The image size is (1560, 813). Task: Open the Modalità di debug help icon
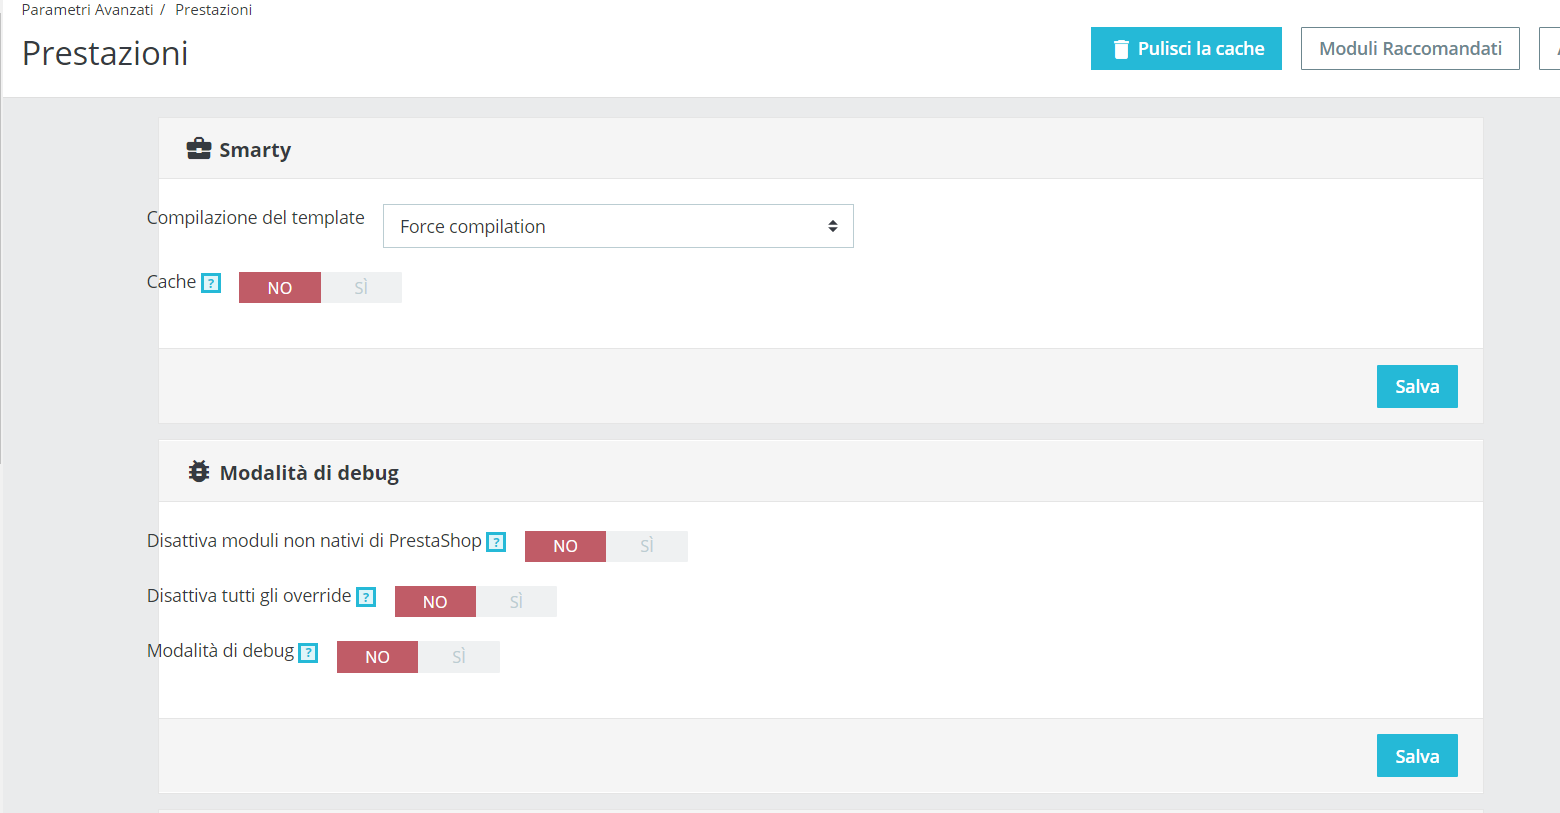tap(309, 653)
